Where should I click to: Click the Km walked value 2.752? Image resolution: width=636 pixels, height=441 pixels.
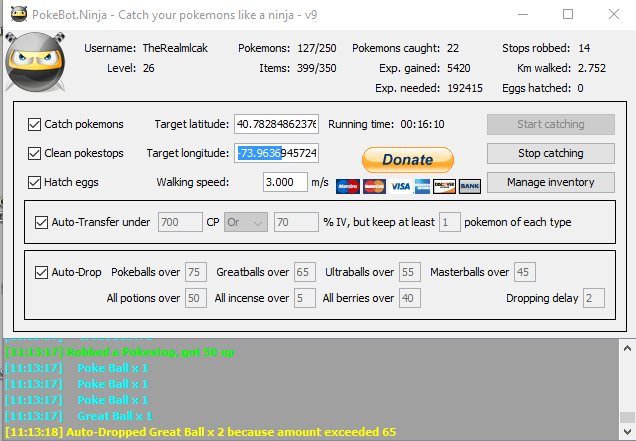[x=592, y=68]
